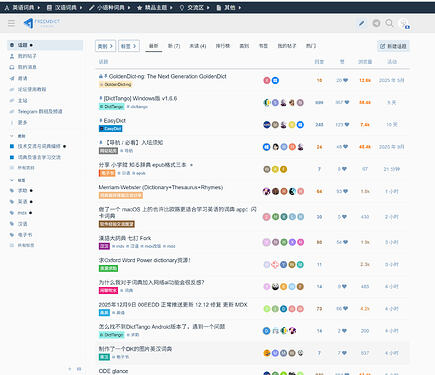Click the pencil icon on 小语种词典 top menu

pyautogui.click(x=92, y=8)
